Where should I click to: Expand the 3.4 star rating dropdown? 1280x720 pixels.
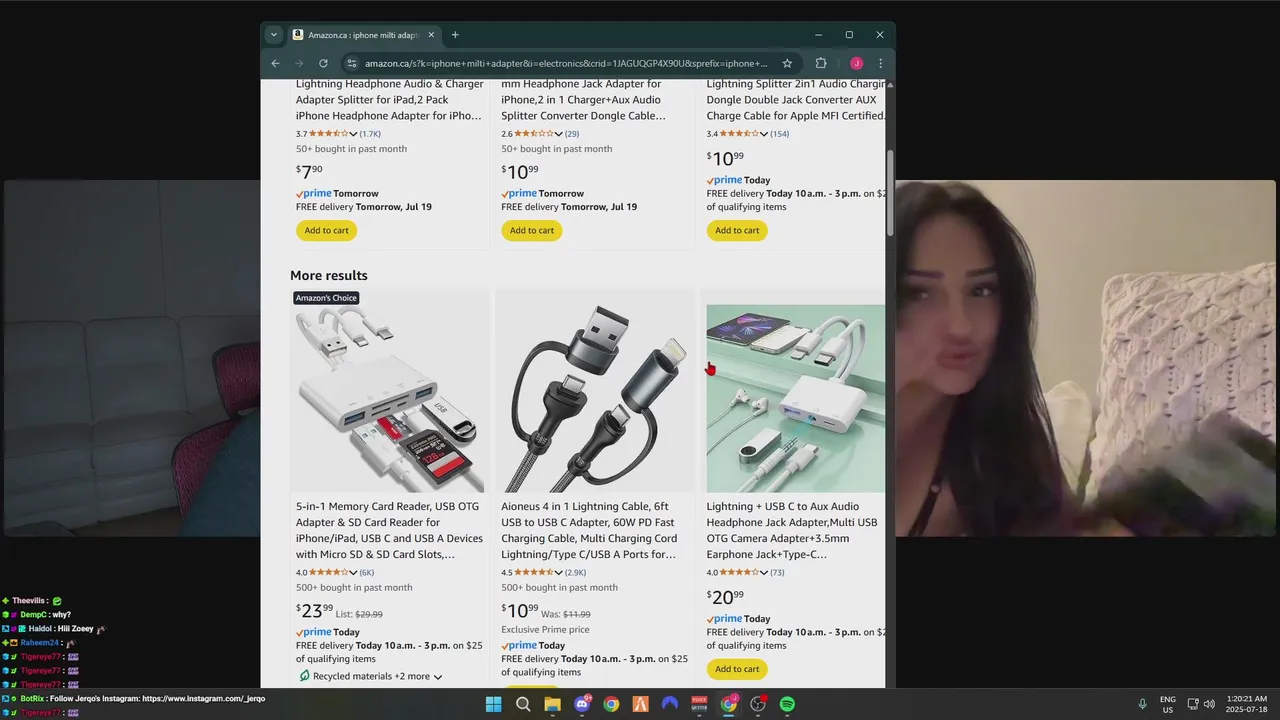click(x=764, y=134)
